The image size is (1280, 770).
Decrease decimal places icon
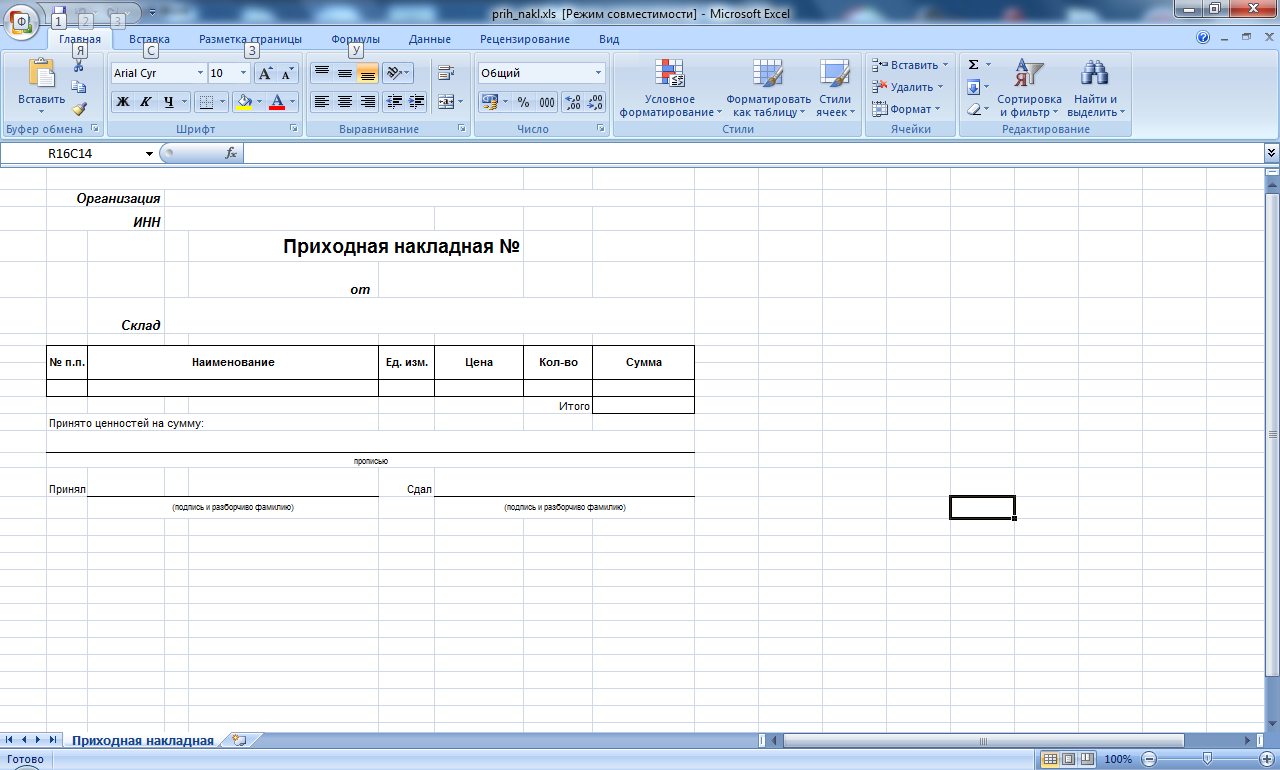(x=595, y=102)
